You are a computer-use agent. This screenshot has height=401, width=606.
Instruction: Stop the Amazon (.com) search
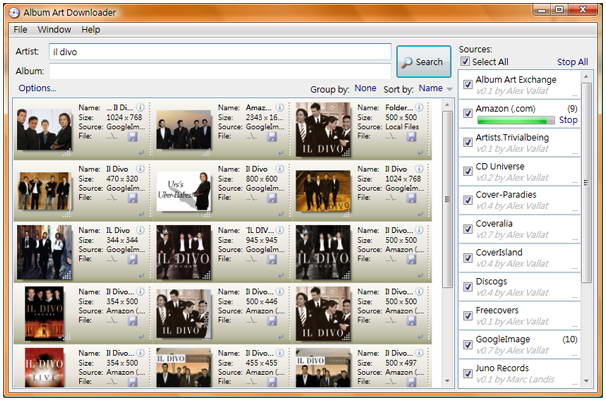(568, 120)
